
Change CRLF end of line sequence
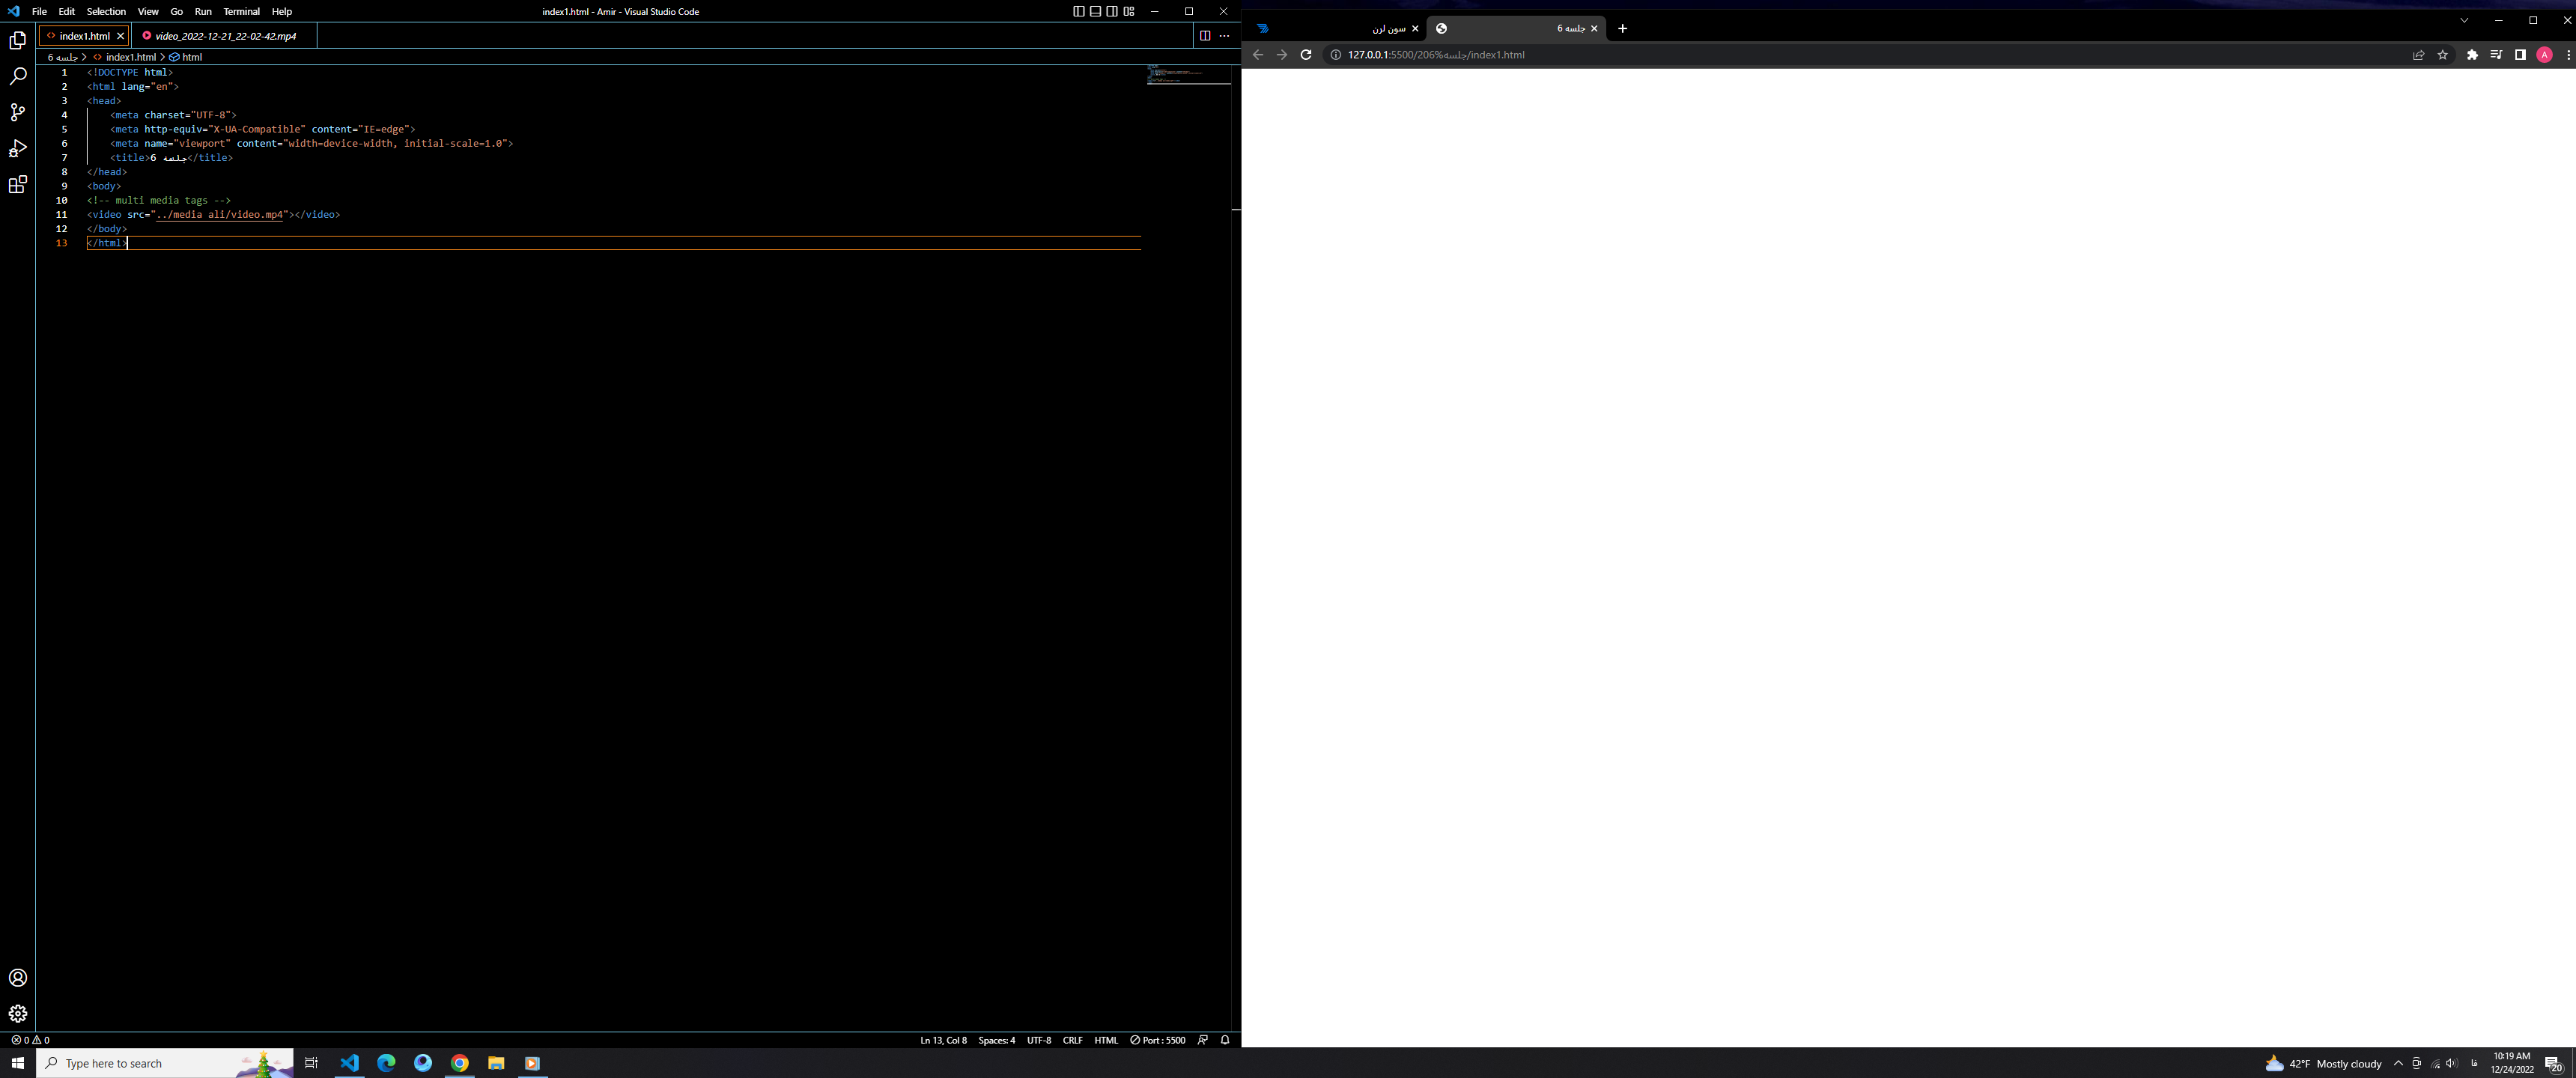click(x=1073, y=1040)
